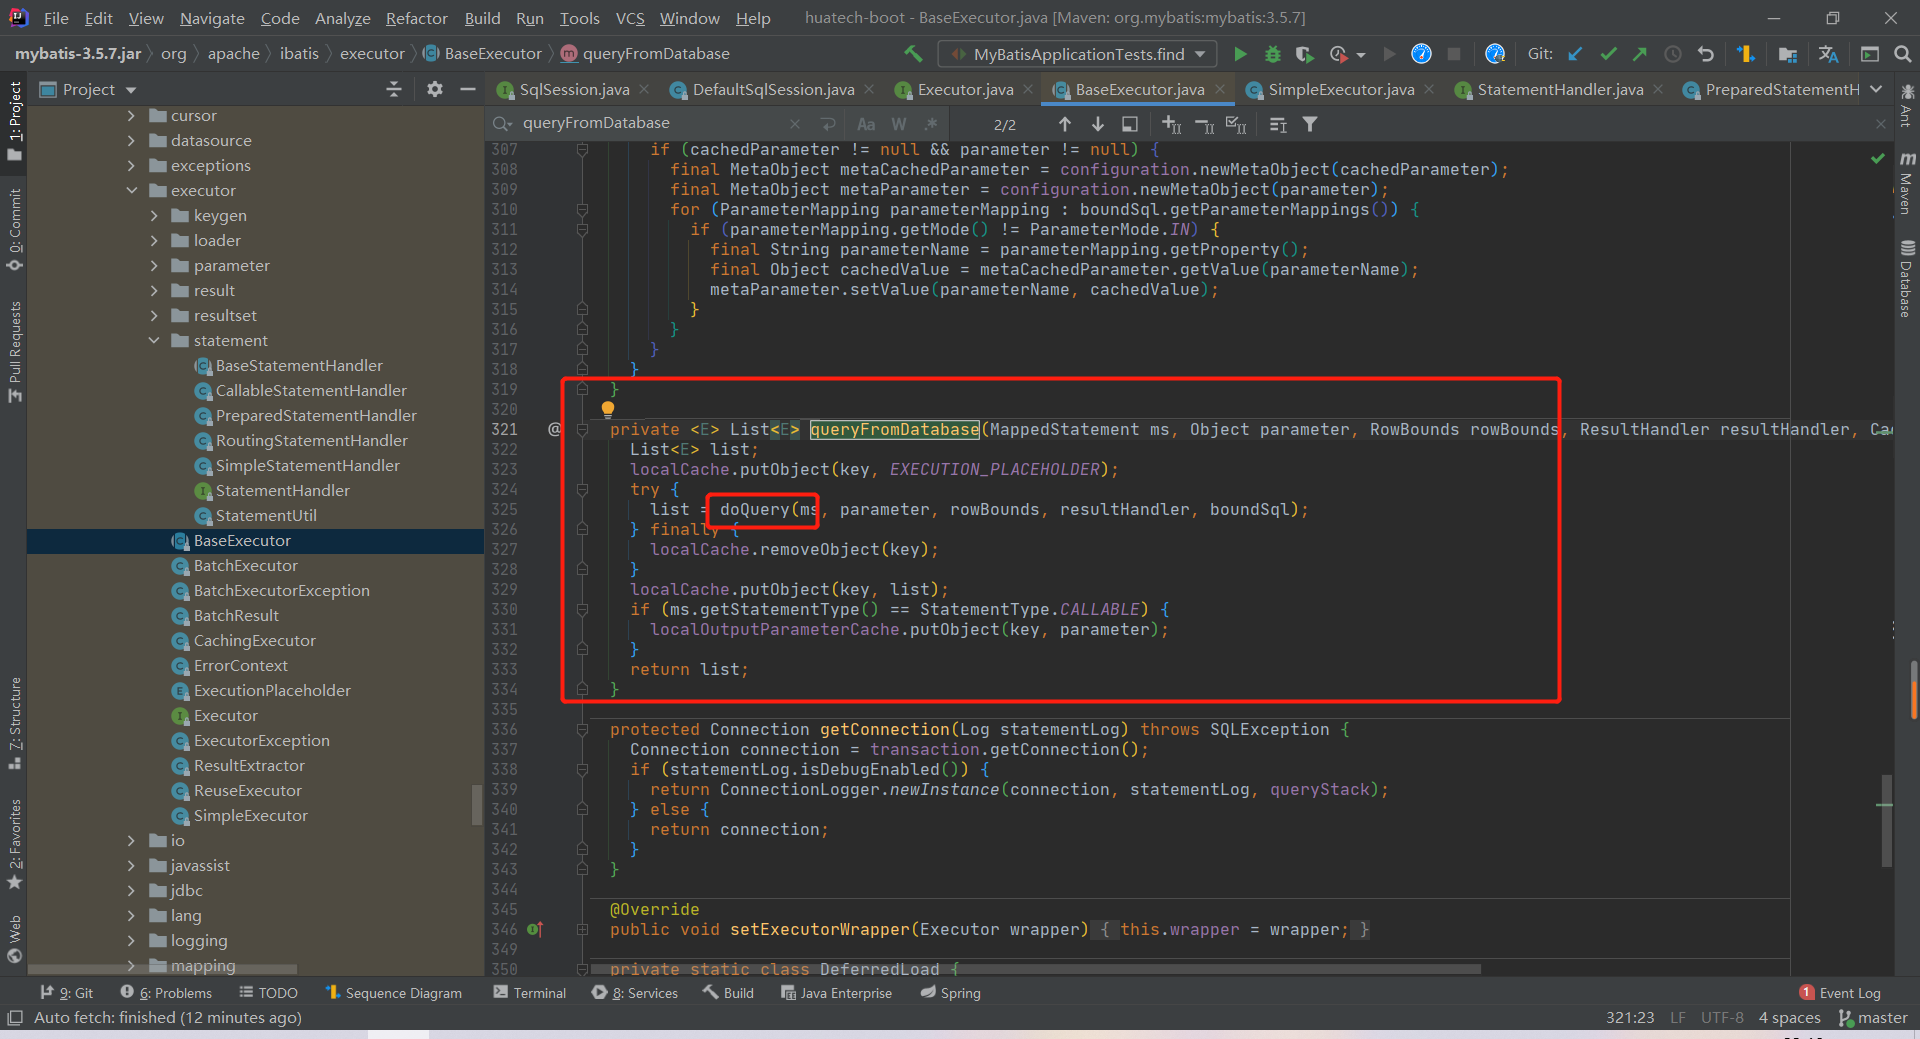The height and width of the screenshot is (1039, 1920).
Task: Hide the Project tool window with minus icon
Action: [x=467, y=89]
